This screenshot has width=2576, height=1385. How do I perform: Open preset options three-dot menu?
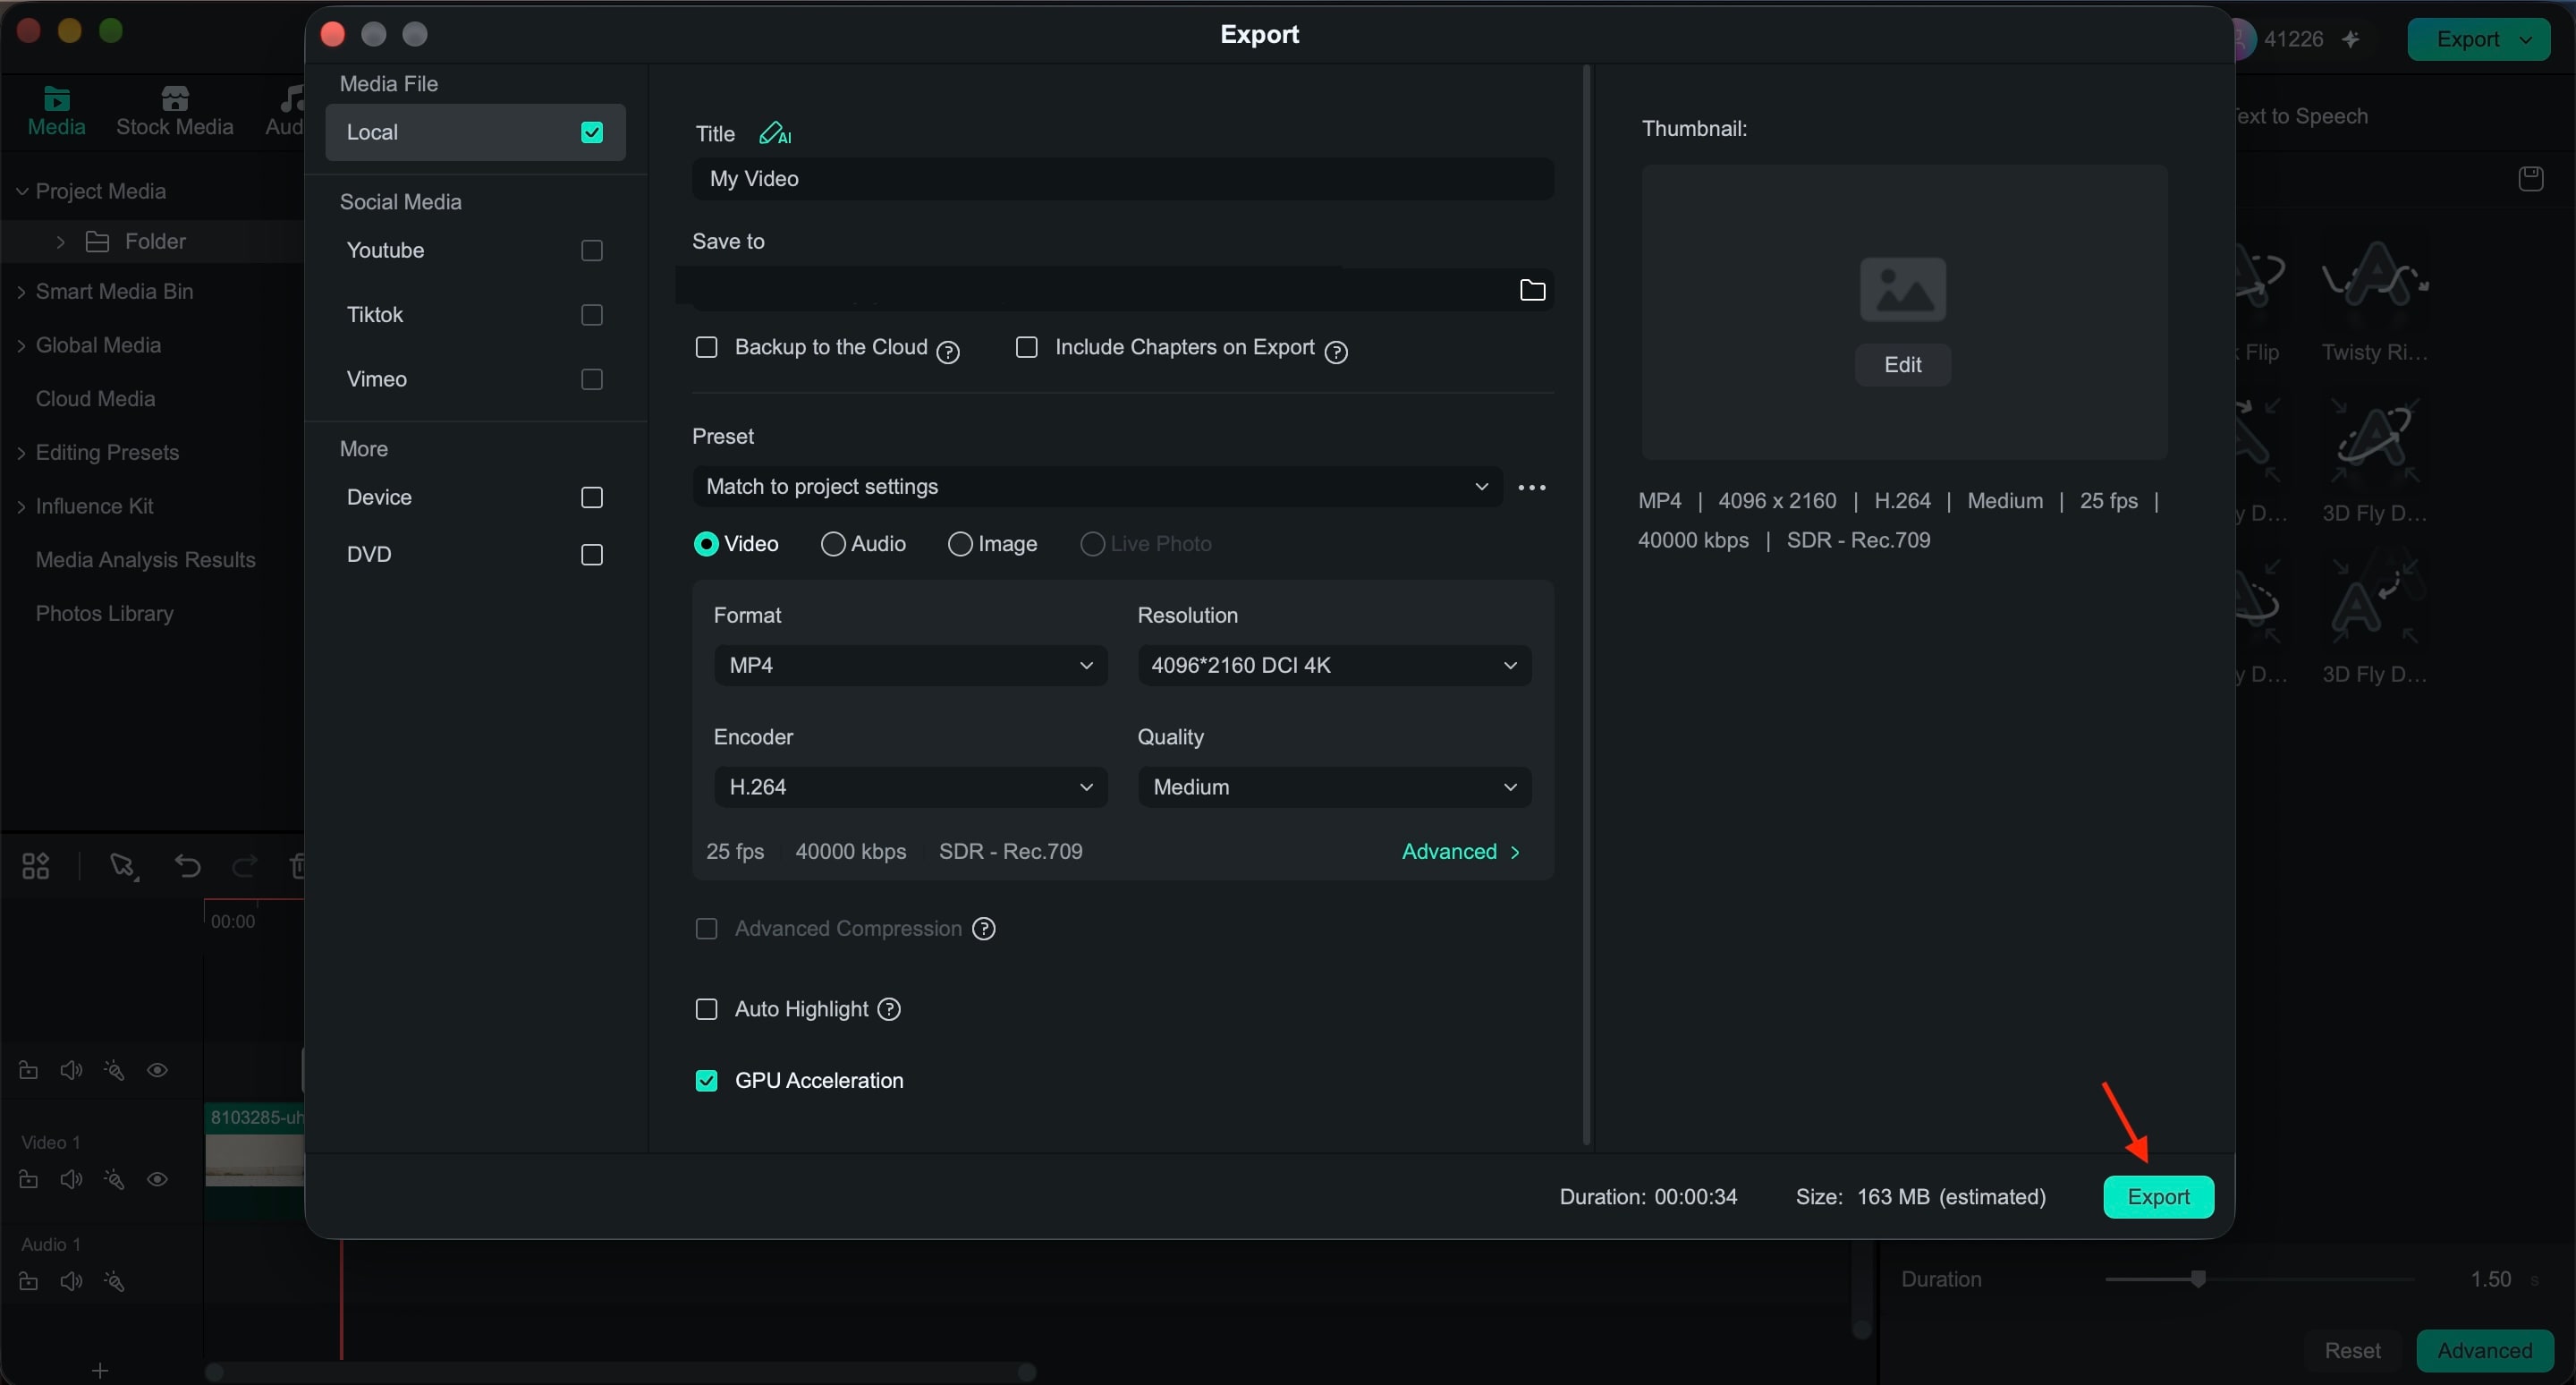[x=1532, y=487]
